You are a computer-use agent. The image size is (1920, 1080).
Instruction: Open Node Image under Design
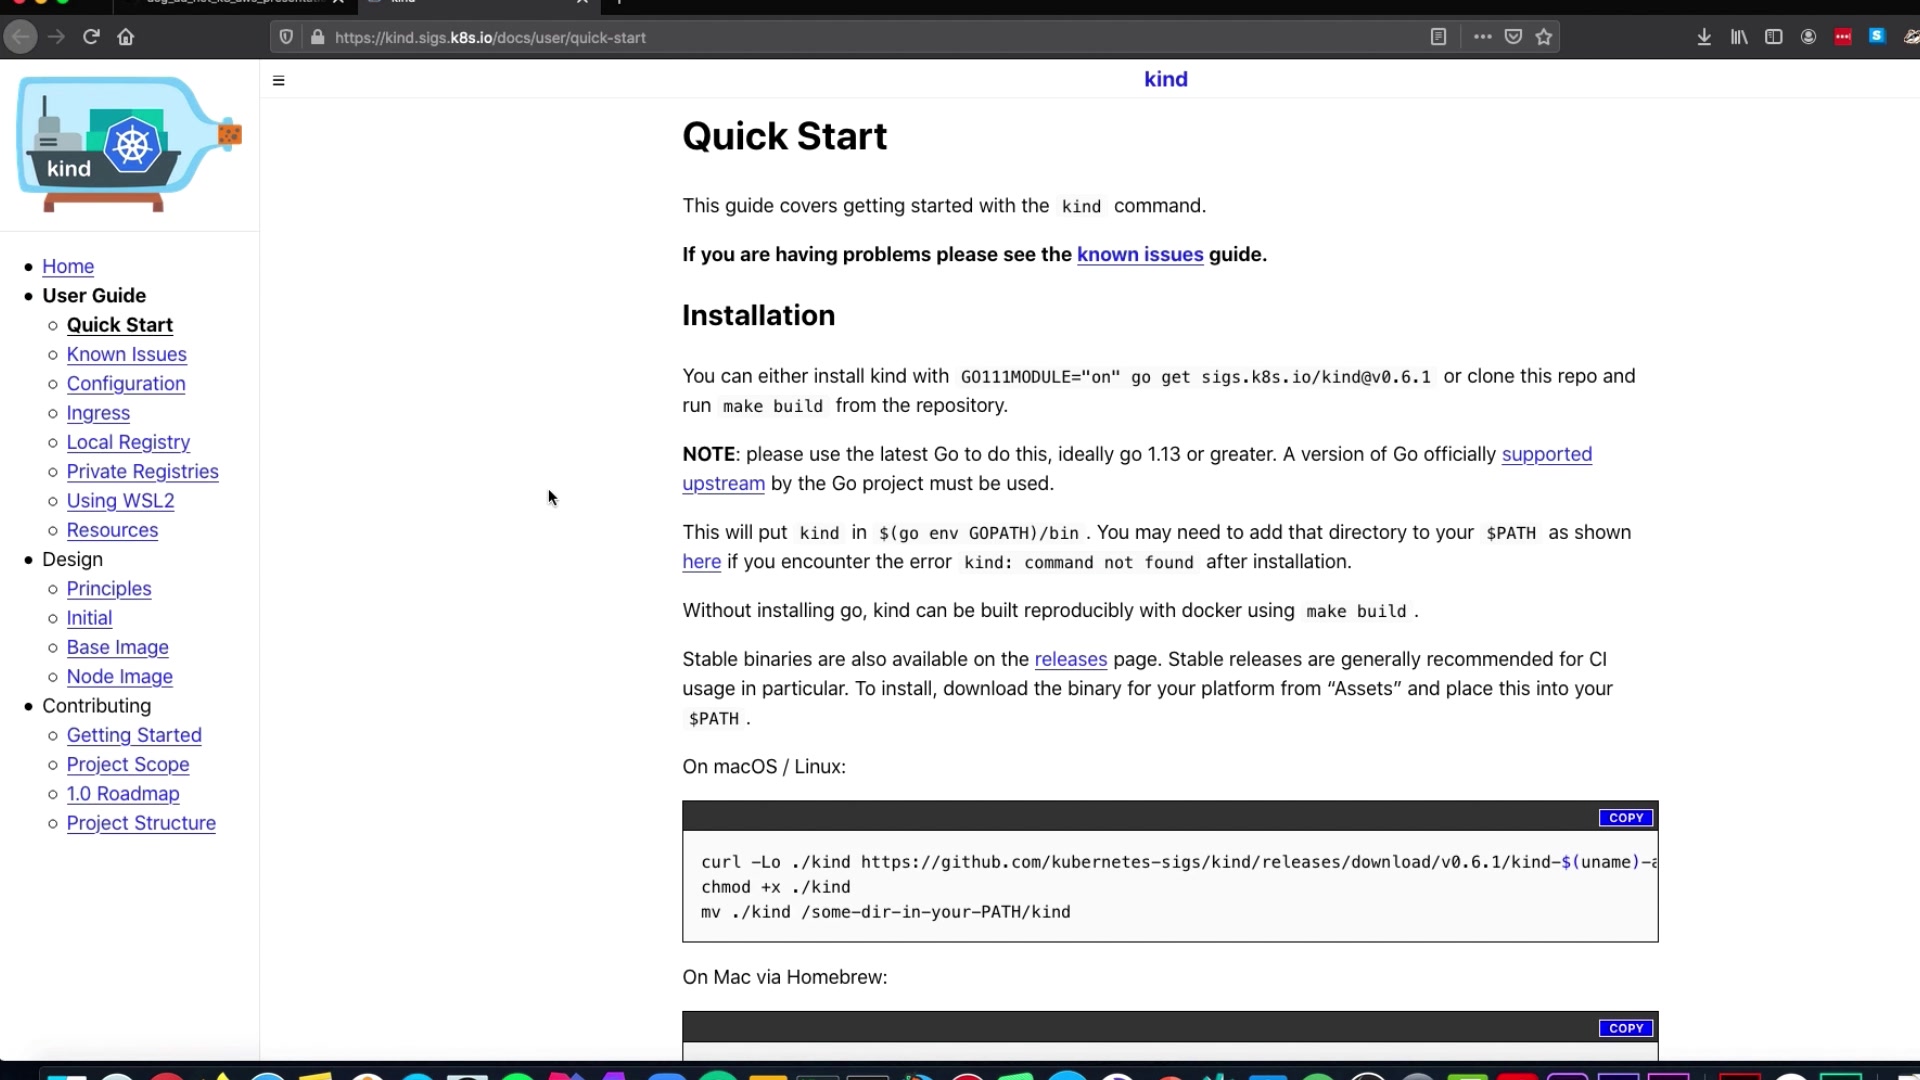tap(120, 677)
